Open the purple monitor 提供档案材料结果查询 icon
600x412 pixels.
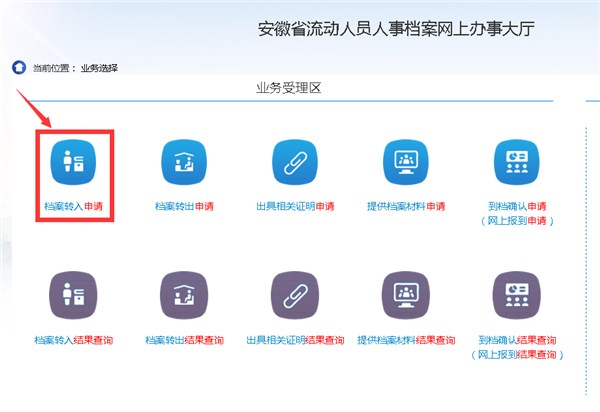click(x=406, y=295)
